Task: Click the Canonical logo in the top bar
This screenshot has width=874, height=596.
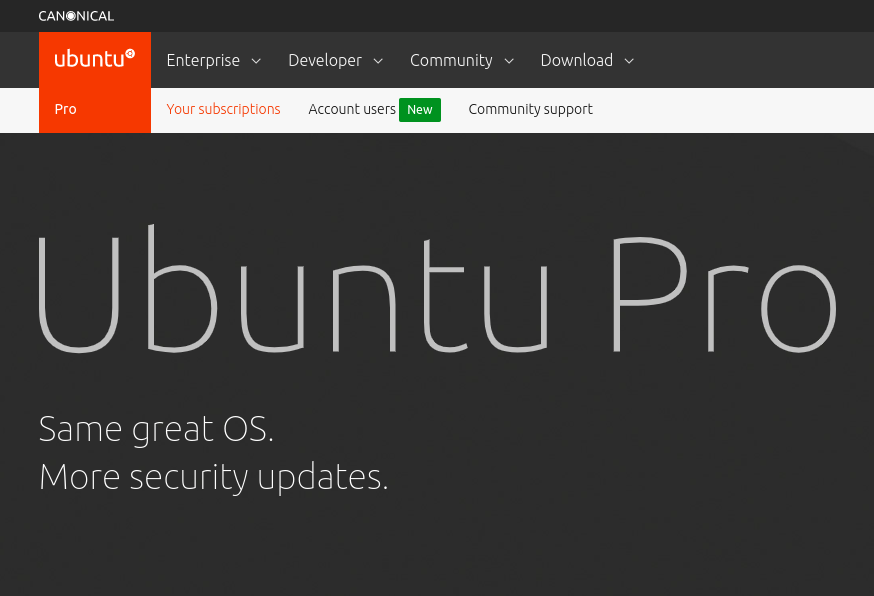Action: (76, 16)
